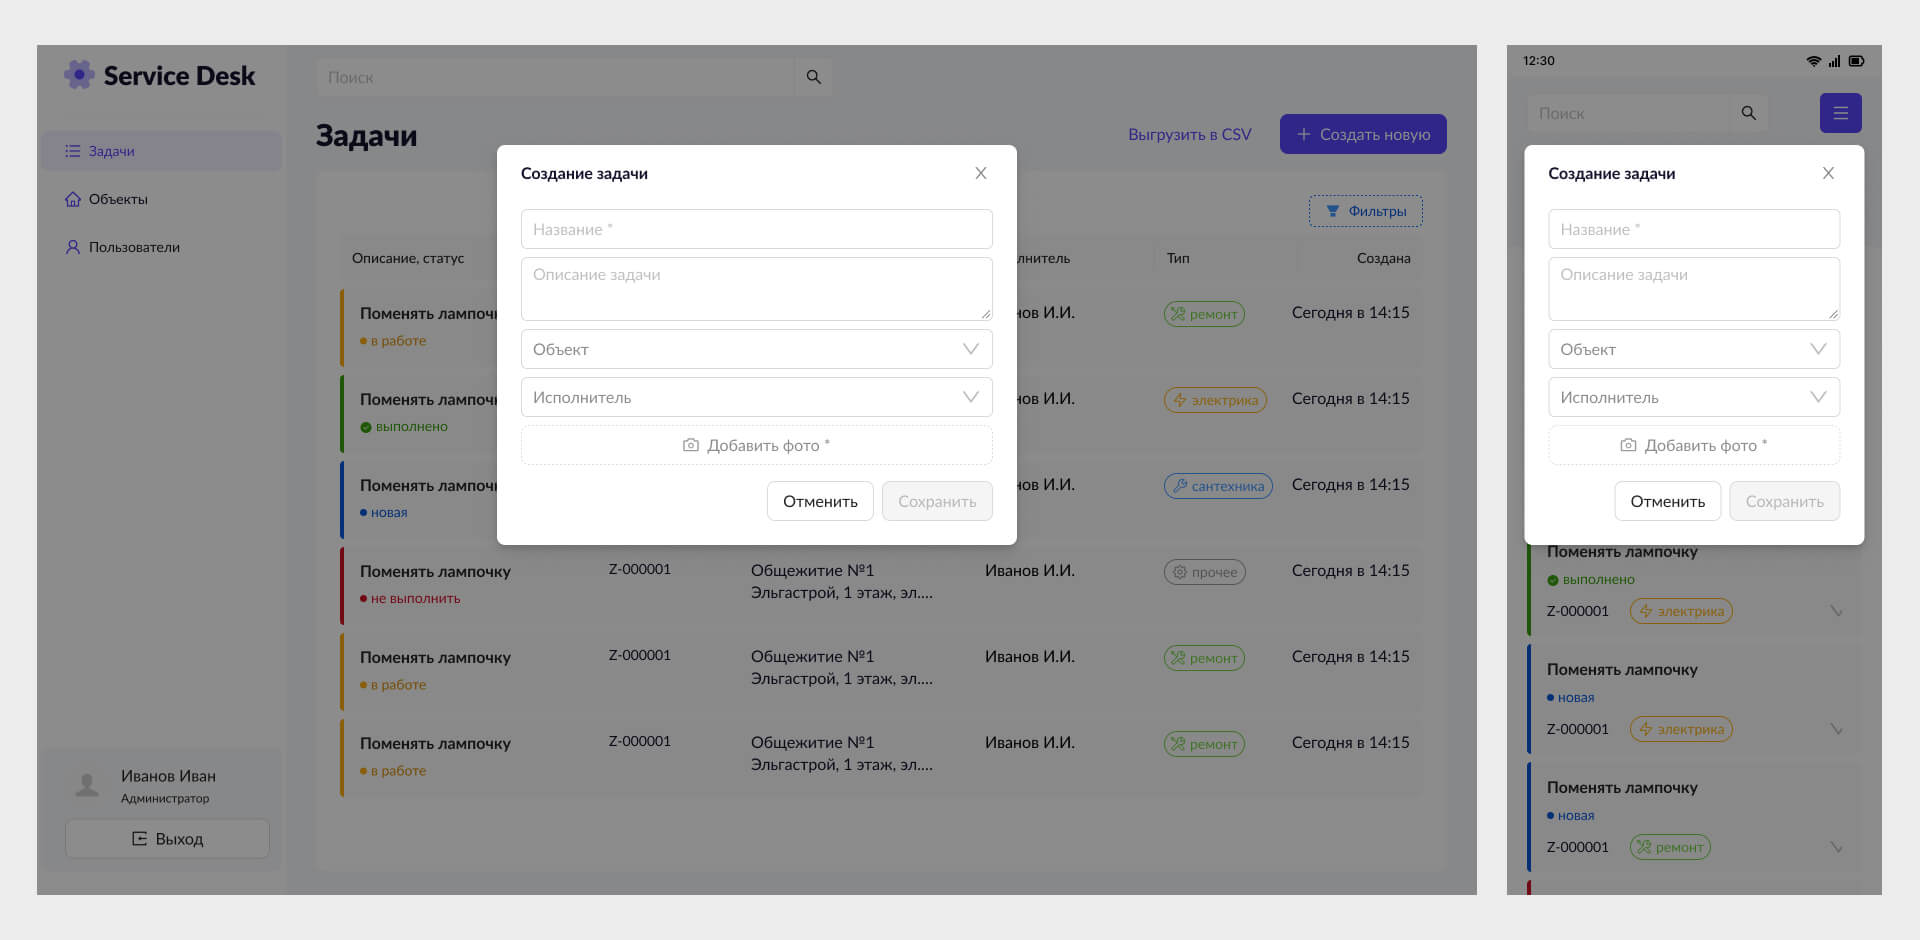The height and width of the screenshot is (940, 1920).
Task: Click Отменить in the desktop dialog
Action: (820, 501)
